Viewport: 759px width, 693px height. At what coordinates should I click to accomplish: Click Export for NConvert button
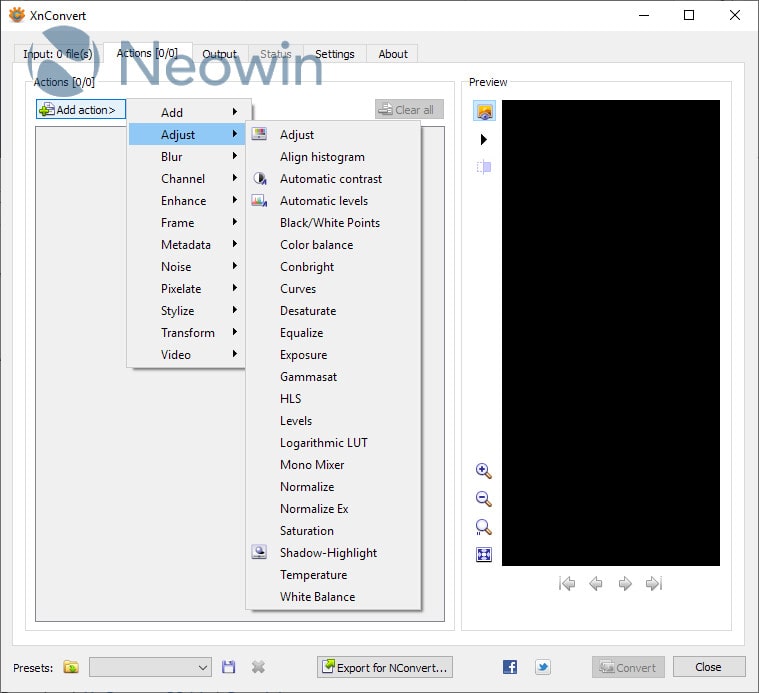385,667
